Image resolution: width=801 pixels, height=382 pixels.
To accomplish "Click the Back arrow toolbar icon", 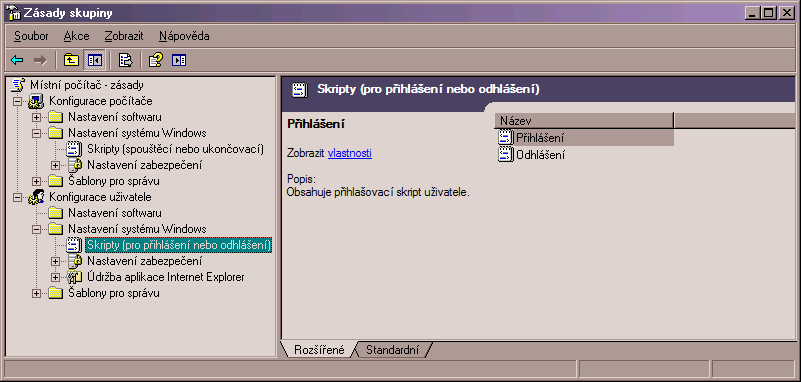I will tap(17, 61).
